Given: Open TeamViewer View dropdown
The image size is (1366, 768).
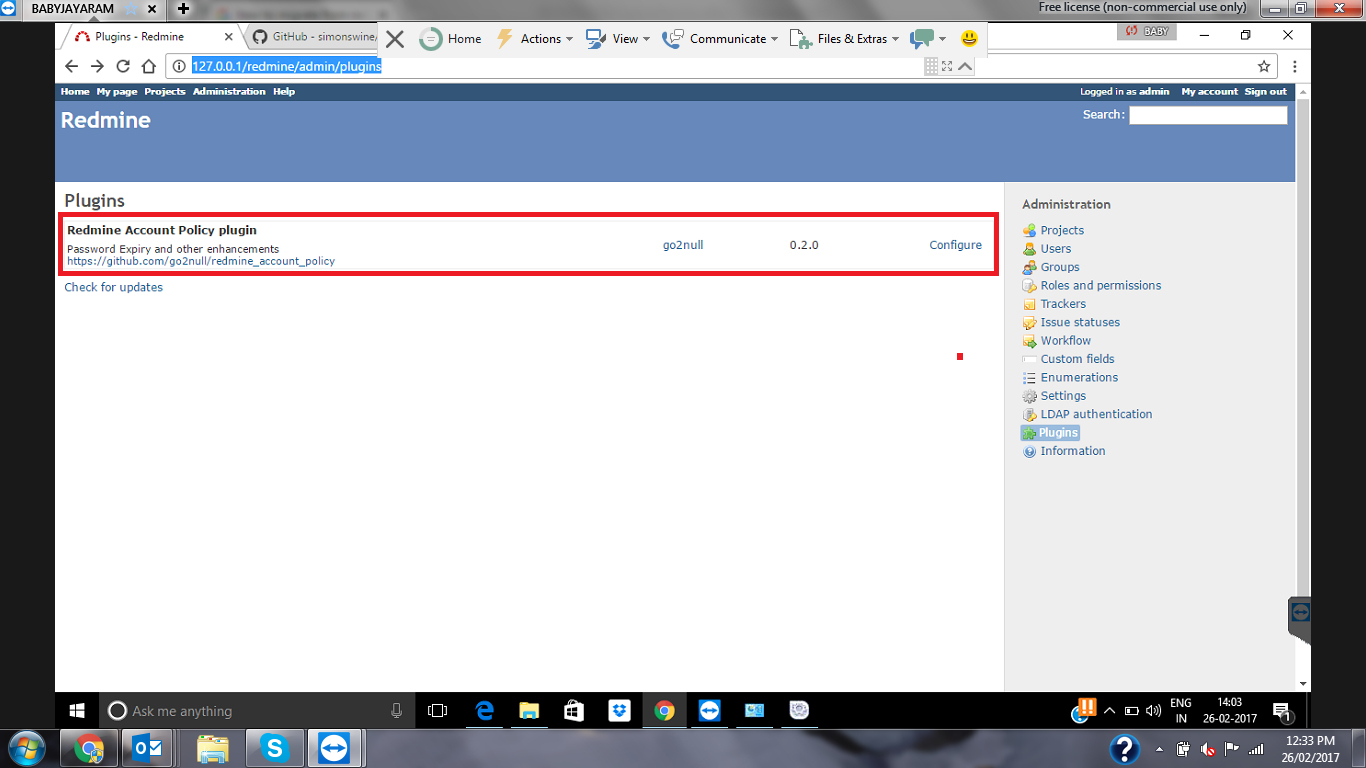Looking at the screenshot, I should pos(618,39).
